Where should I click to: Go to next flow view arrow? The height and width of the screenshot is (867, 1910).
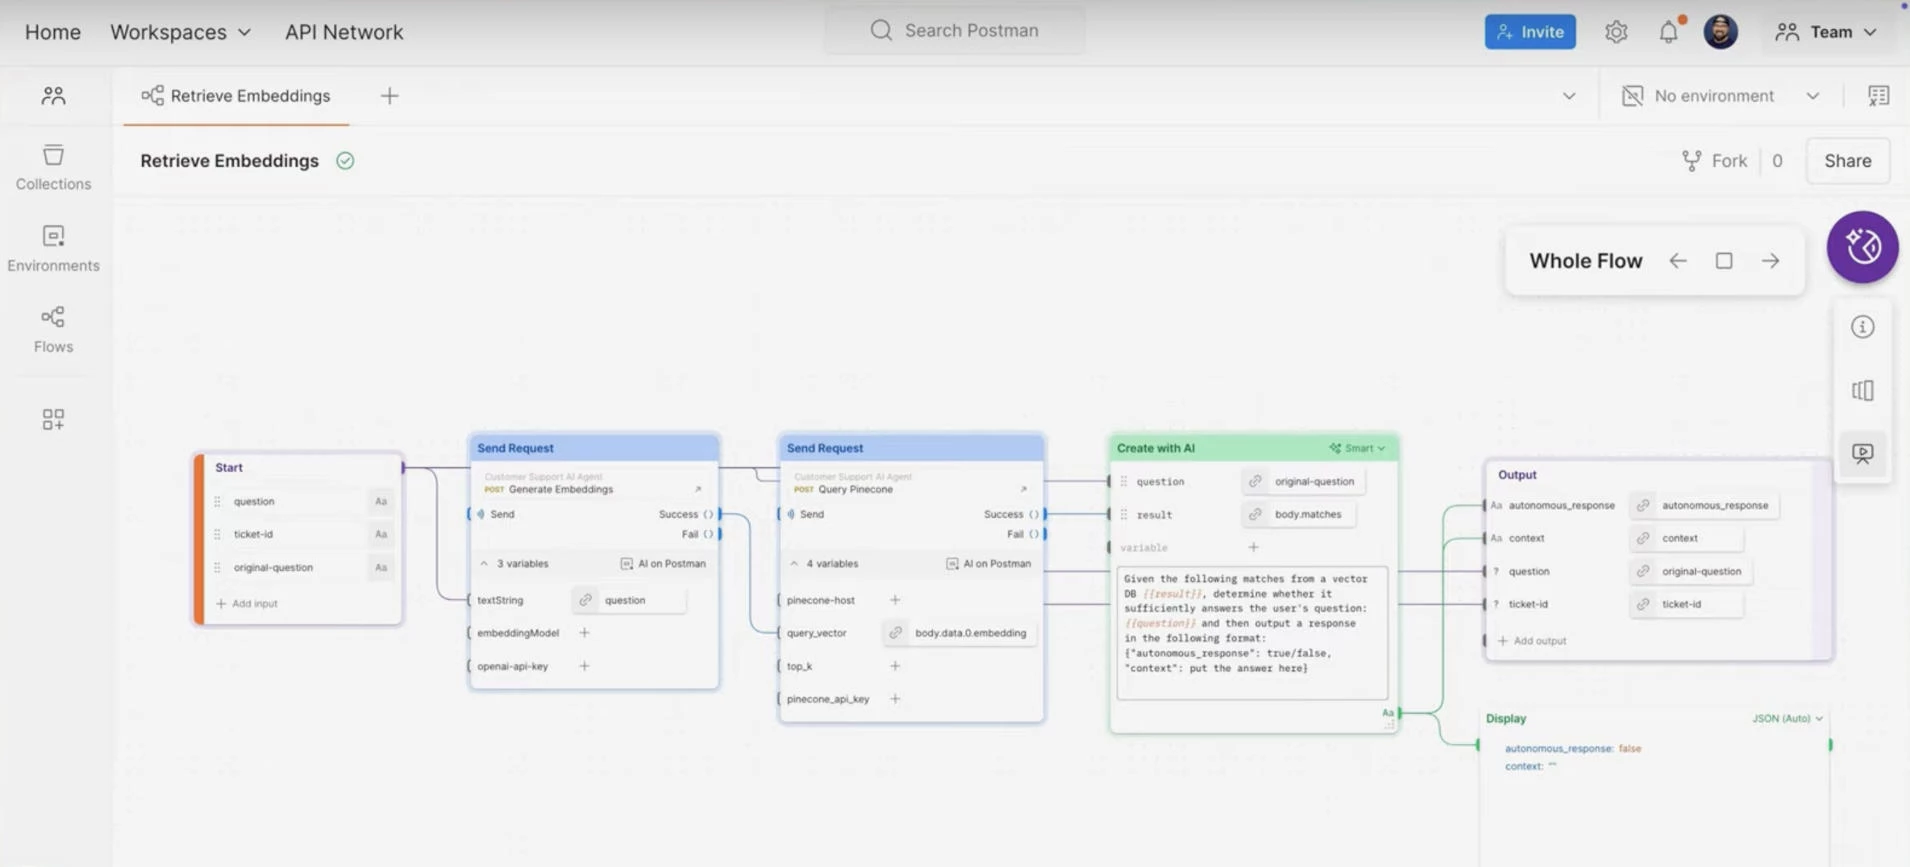tap(1770, 260)
